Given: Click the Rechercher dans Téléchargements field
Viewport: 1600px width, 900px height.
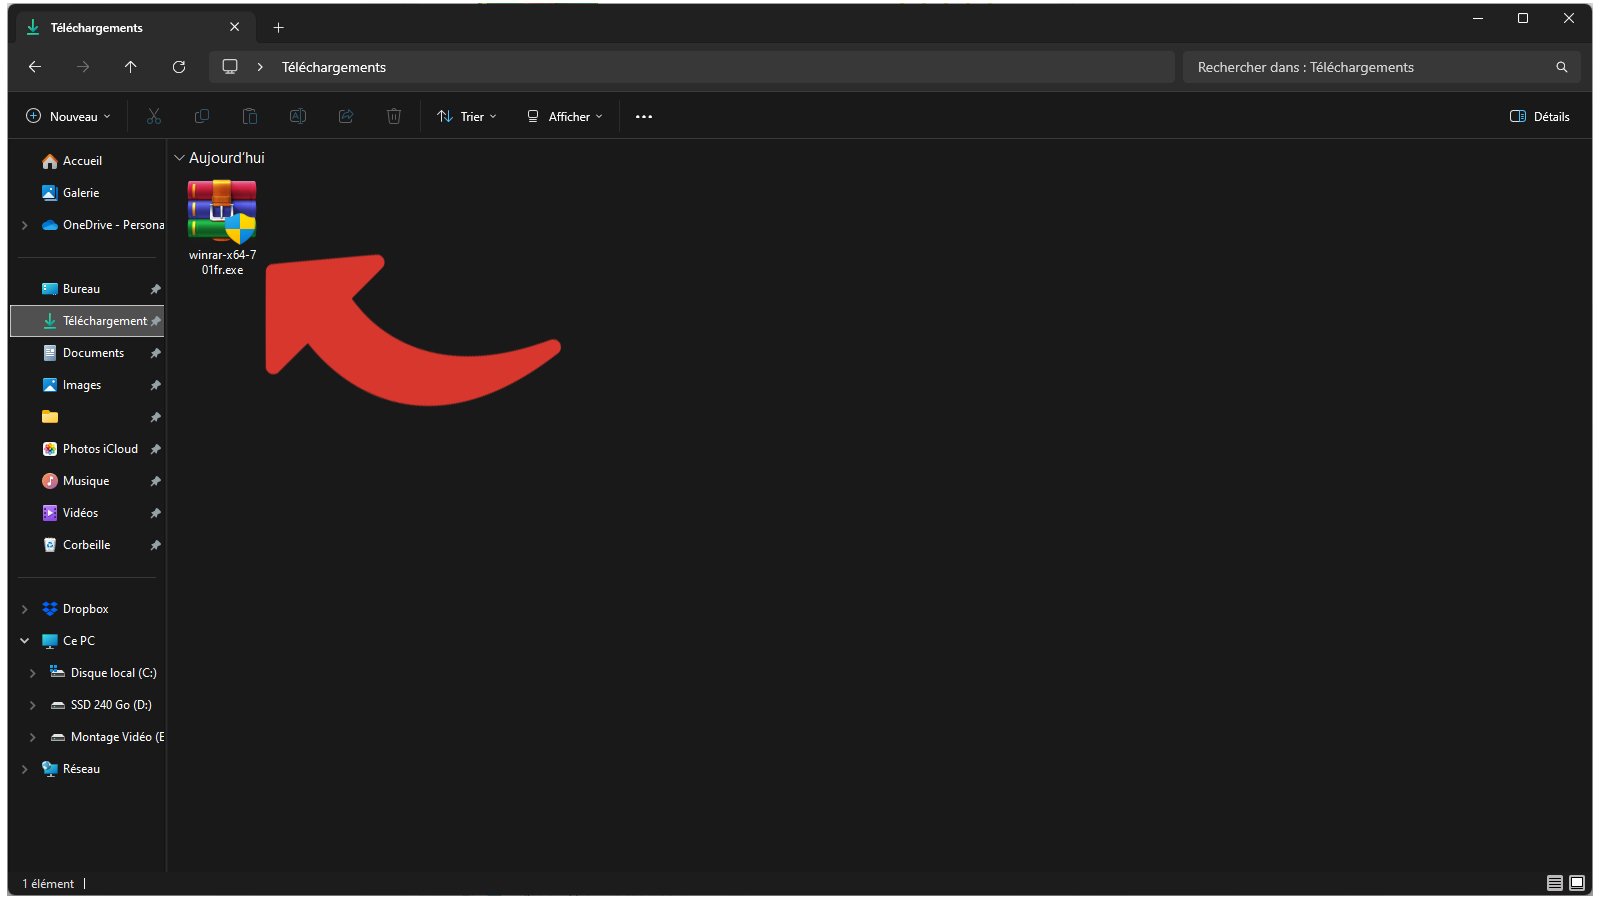Looking at the screenshot, I should coord(1381,67).
